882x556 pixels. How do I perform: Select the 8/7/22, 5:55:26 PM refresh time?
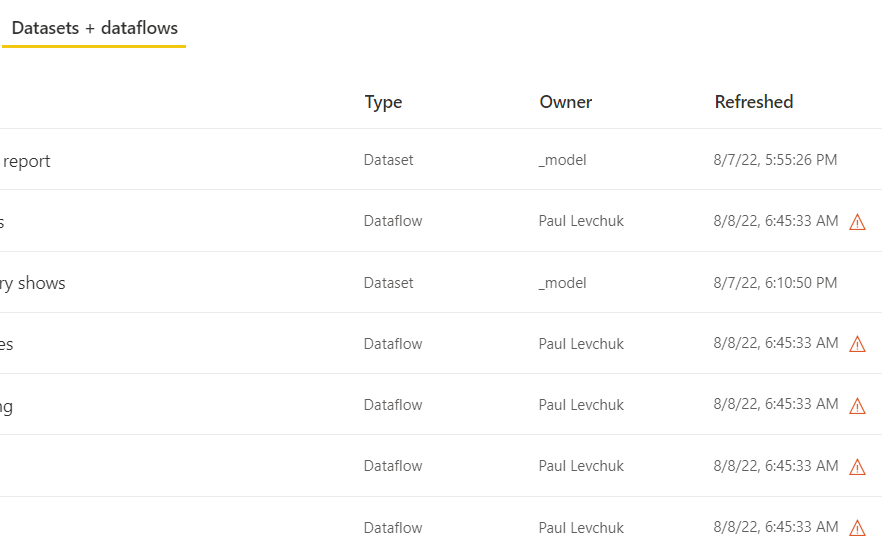click(775, 160)
